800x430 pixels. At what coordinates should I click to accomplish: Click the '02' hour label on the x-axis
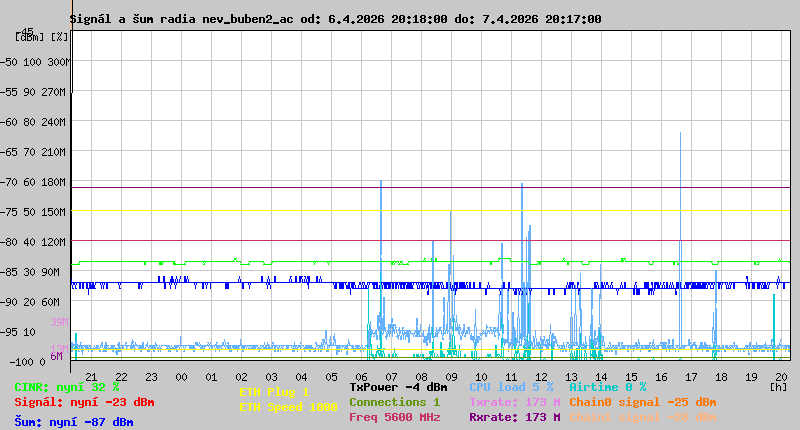click(241, 377)
